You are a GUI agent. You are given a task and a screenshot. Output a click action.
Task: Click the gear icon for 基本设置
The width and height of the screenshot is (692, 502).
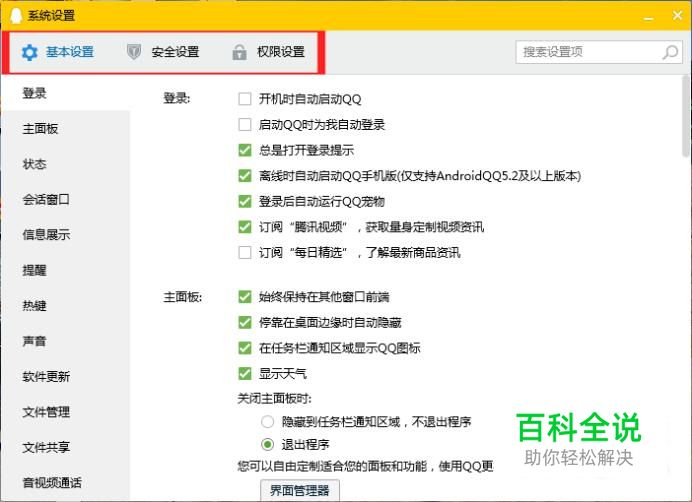click(x=30, y=53)
